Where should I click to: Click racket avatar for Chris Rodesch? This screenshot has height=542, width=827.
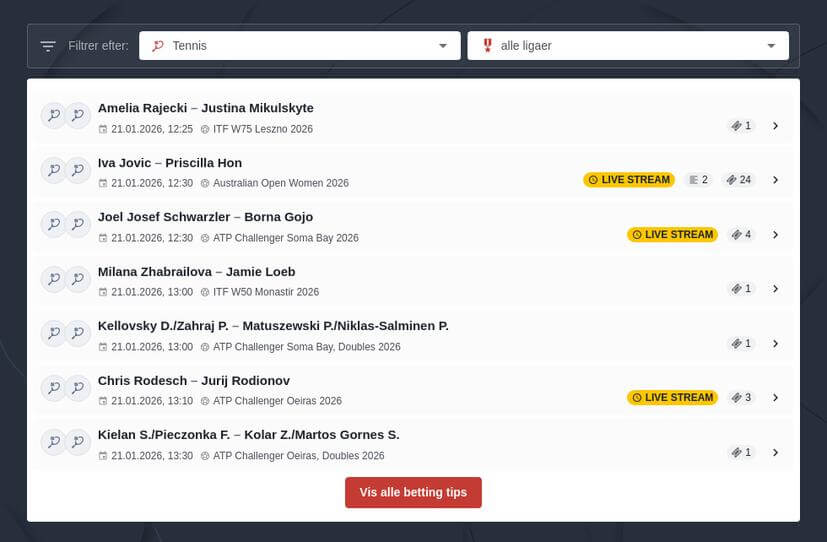click(x=54, y=388)
